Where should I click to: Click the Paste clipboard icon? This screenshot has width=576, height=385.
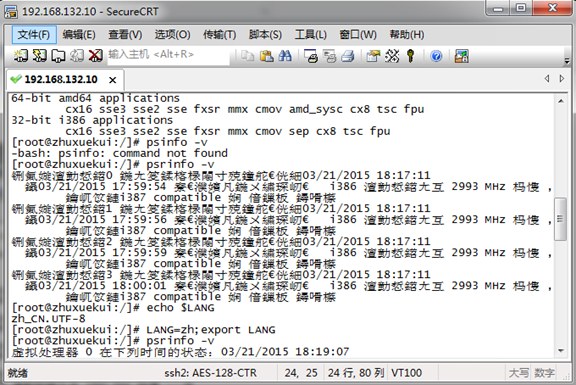[266, 56]
